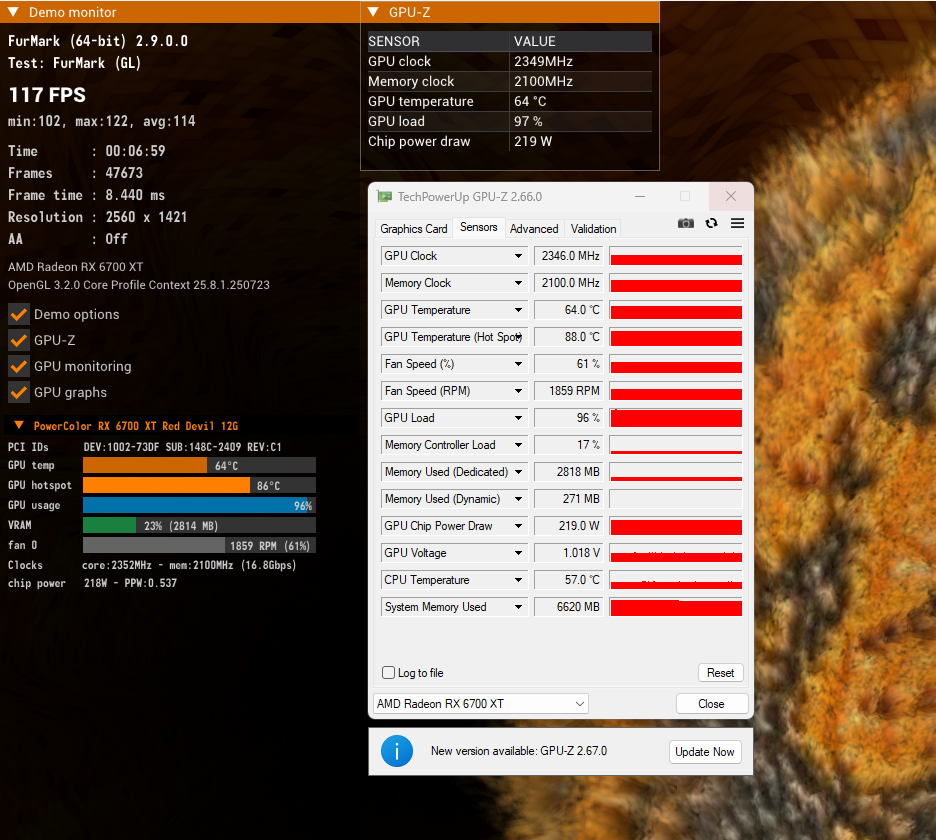
Task: Open the Advanced tab
Action: point(534,229)
